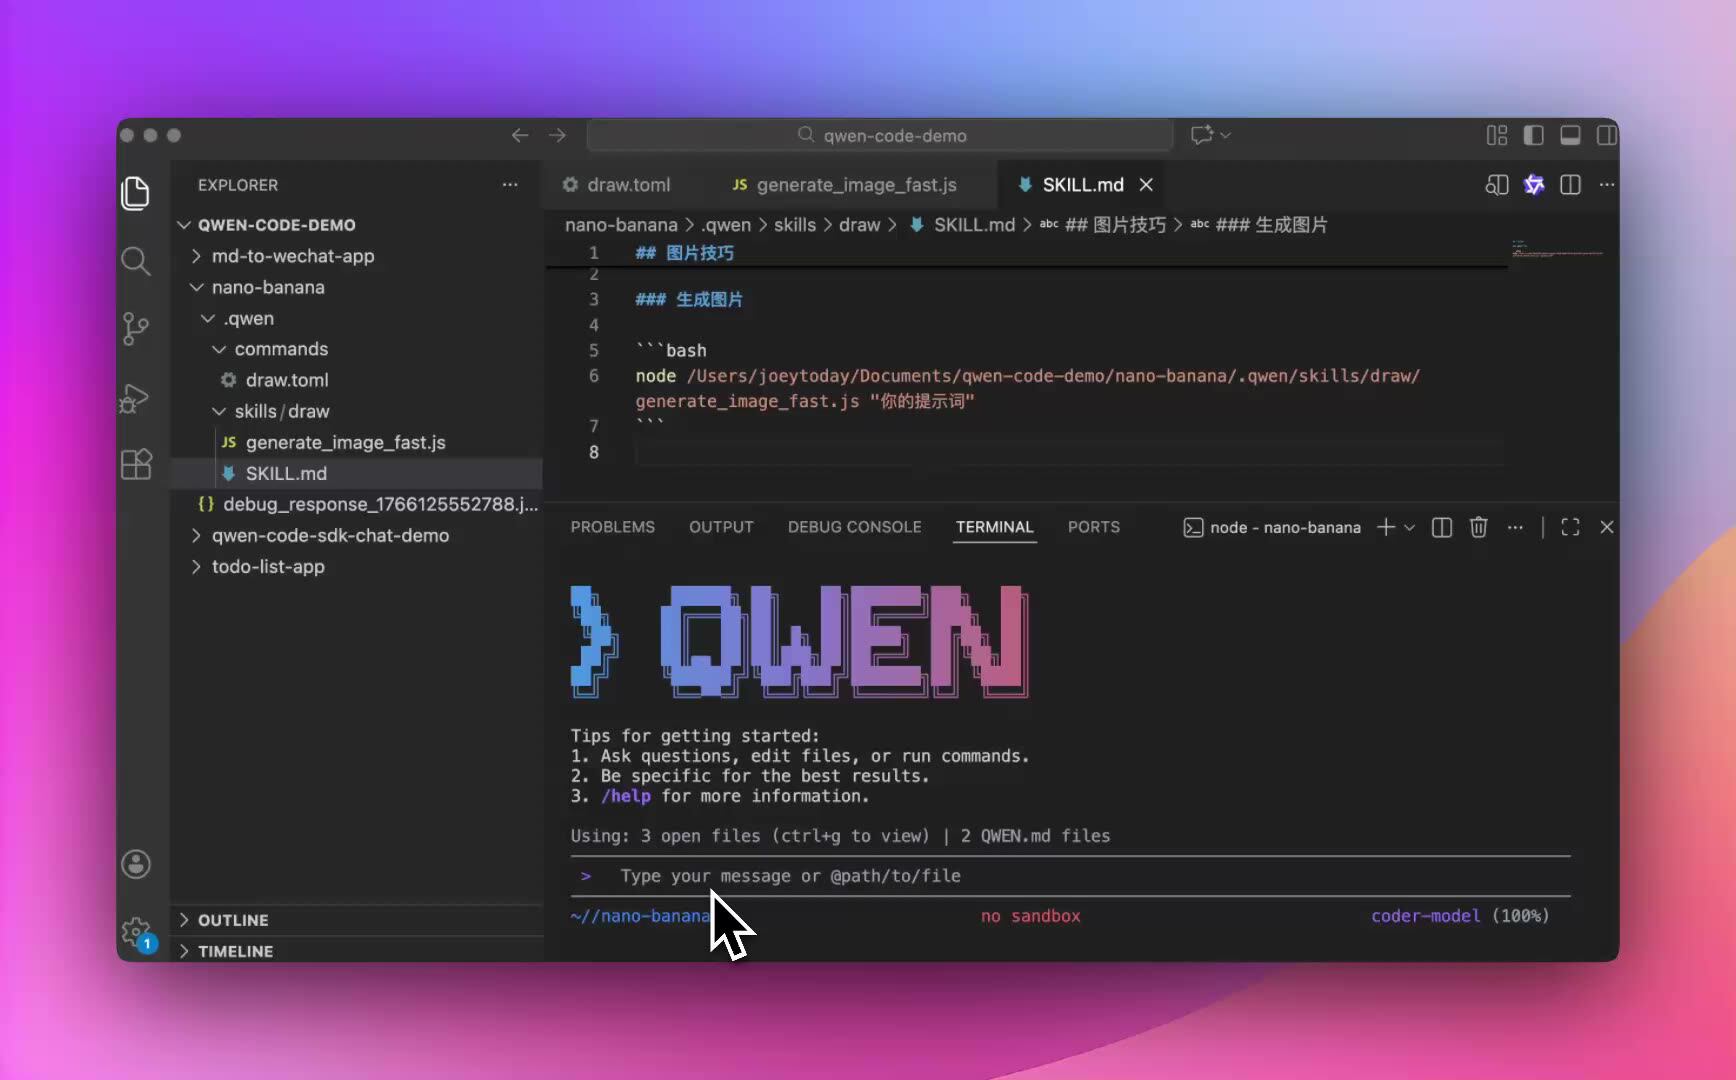The width and height of the screenshot is (1736, 1080).
Task: Open generate_image_fast.js in the file tree
Action: coord(357,442)
